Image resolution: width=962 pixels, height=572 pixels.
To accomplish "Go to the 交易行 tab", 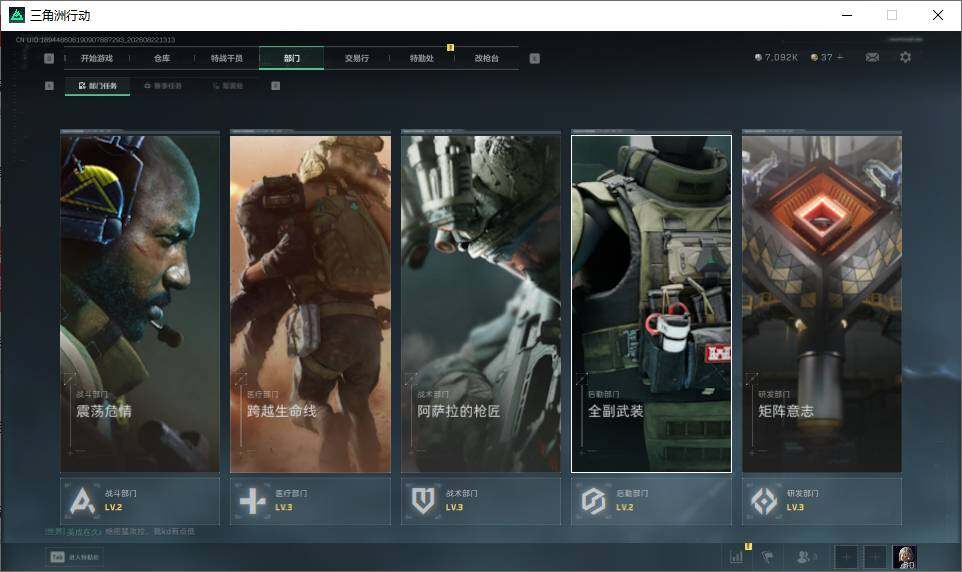I will [356, 58].
